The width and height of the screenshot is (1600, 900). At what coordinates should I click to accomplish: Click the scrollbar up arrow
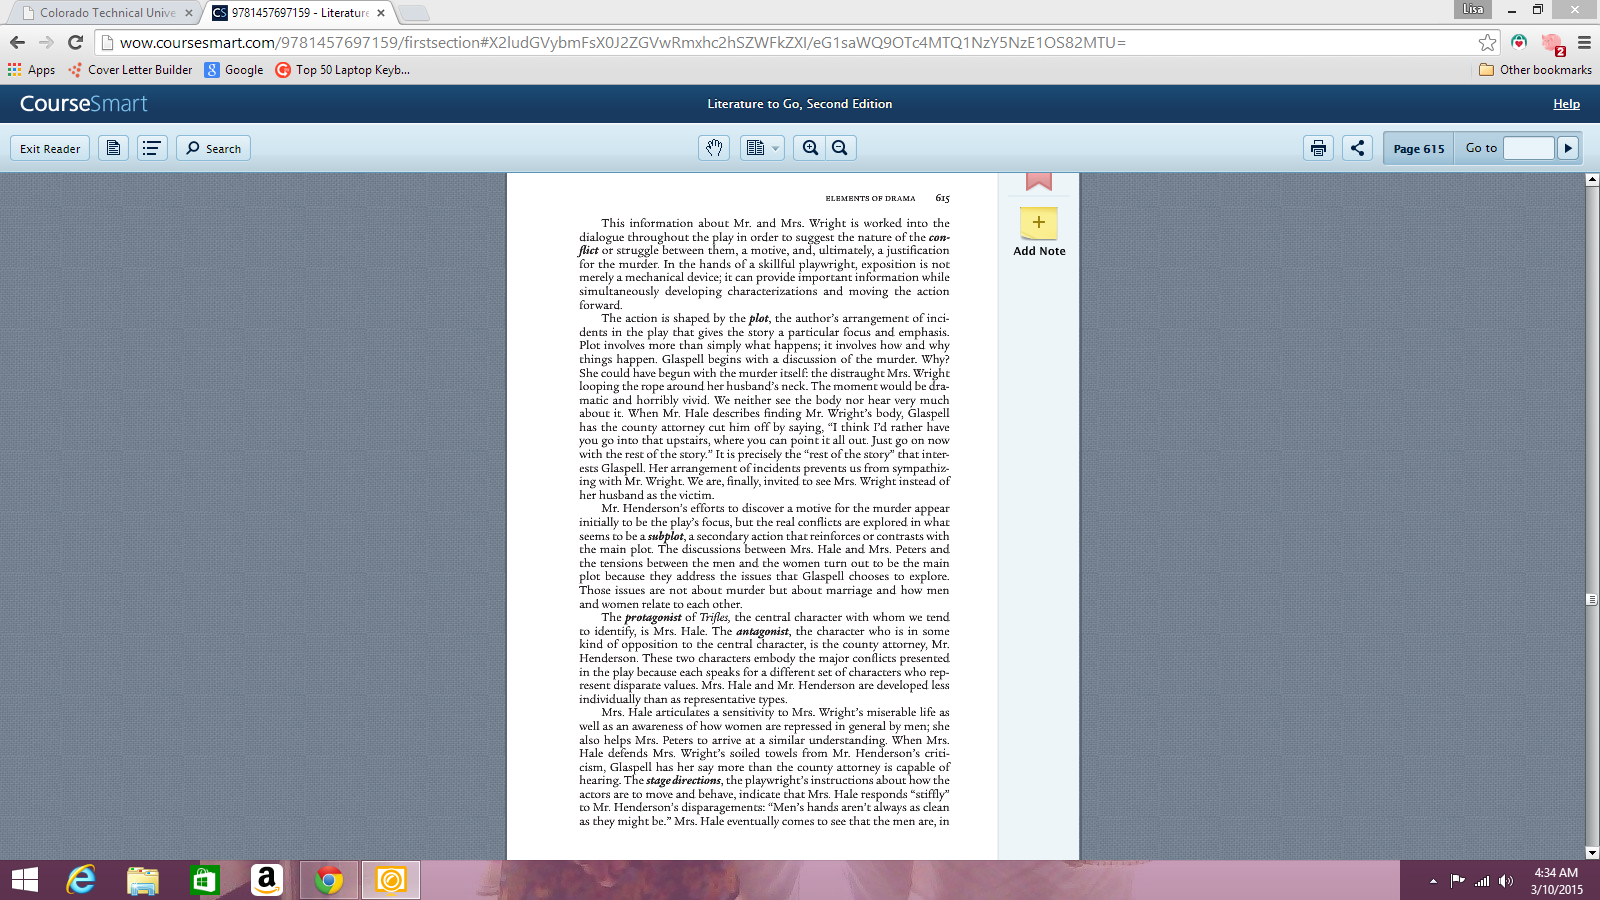pos(1592,180)
